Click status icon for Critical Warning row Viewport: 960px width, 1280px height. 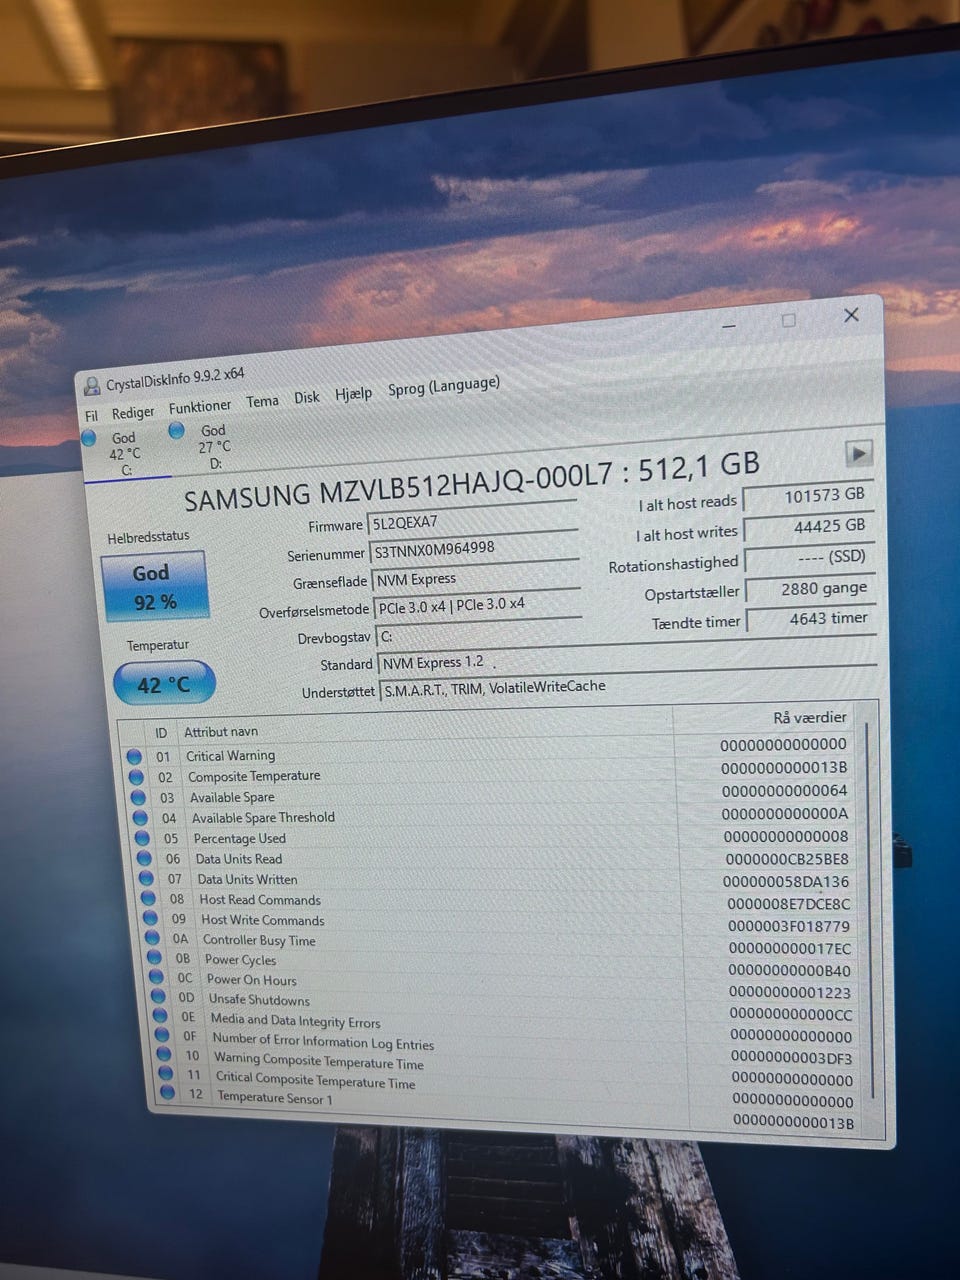[x=134, y=757]
